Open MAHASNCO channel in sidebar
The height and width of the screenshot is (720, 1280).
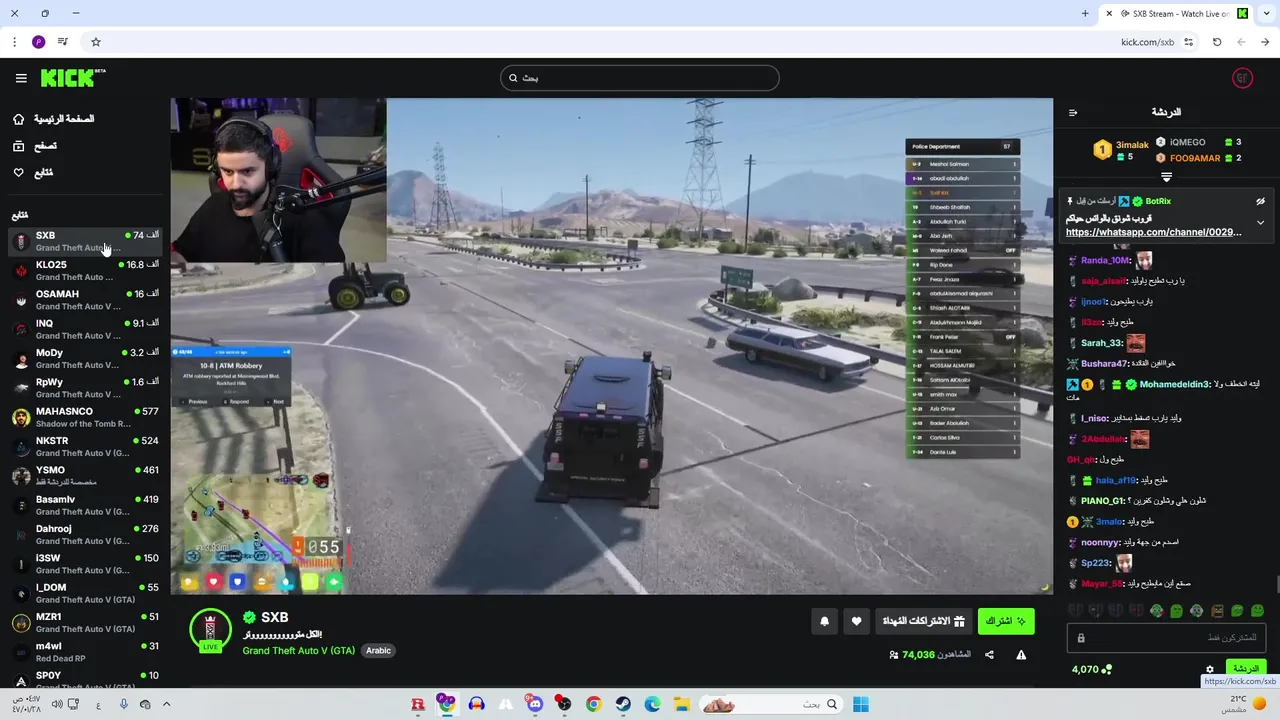point(85,417)
